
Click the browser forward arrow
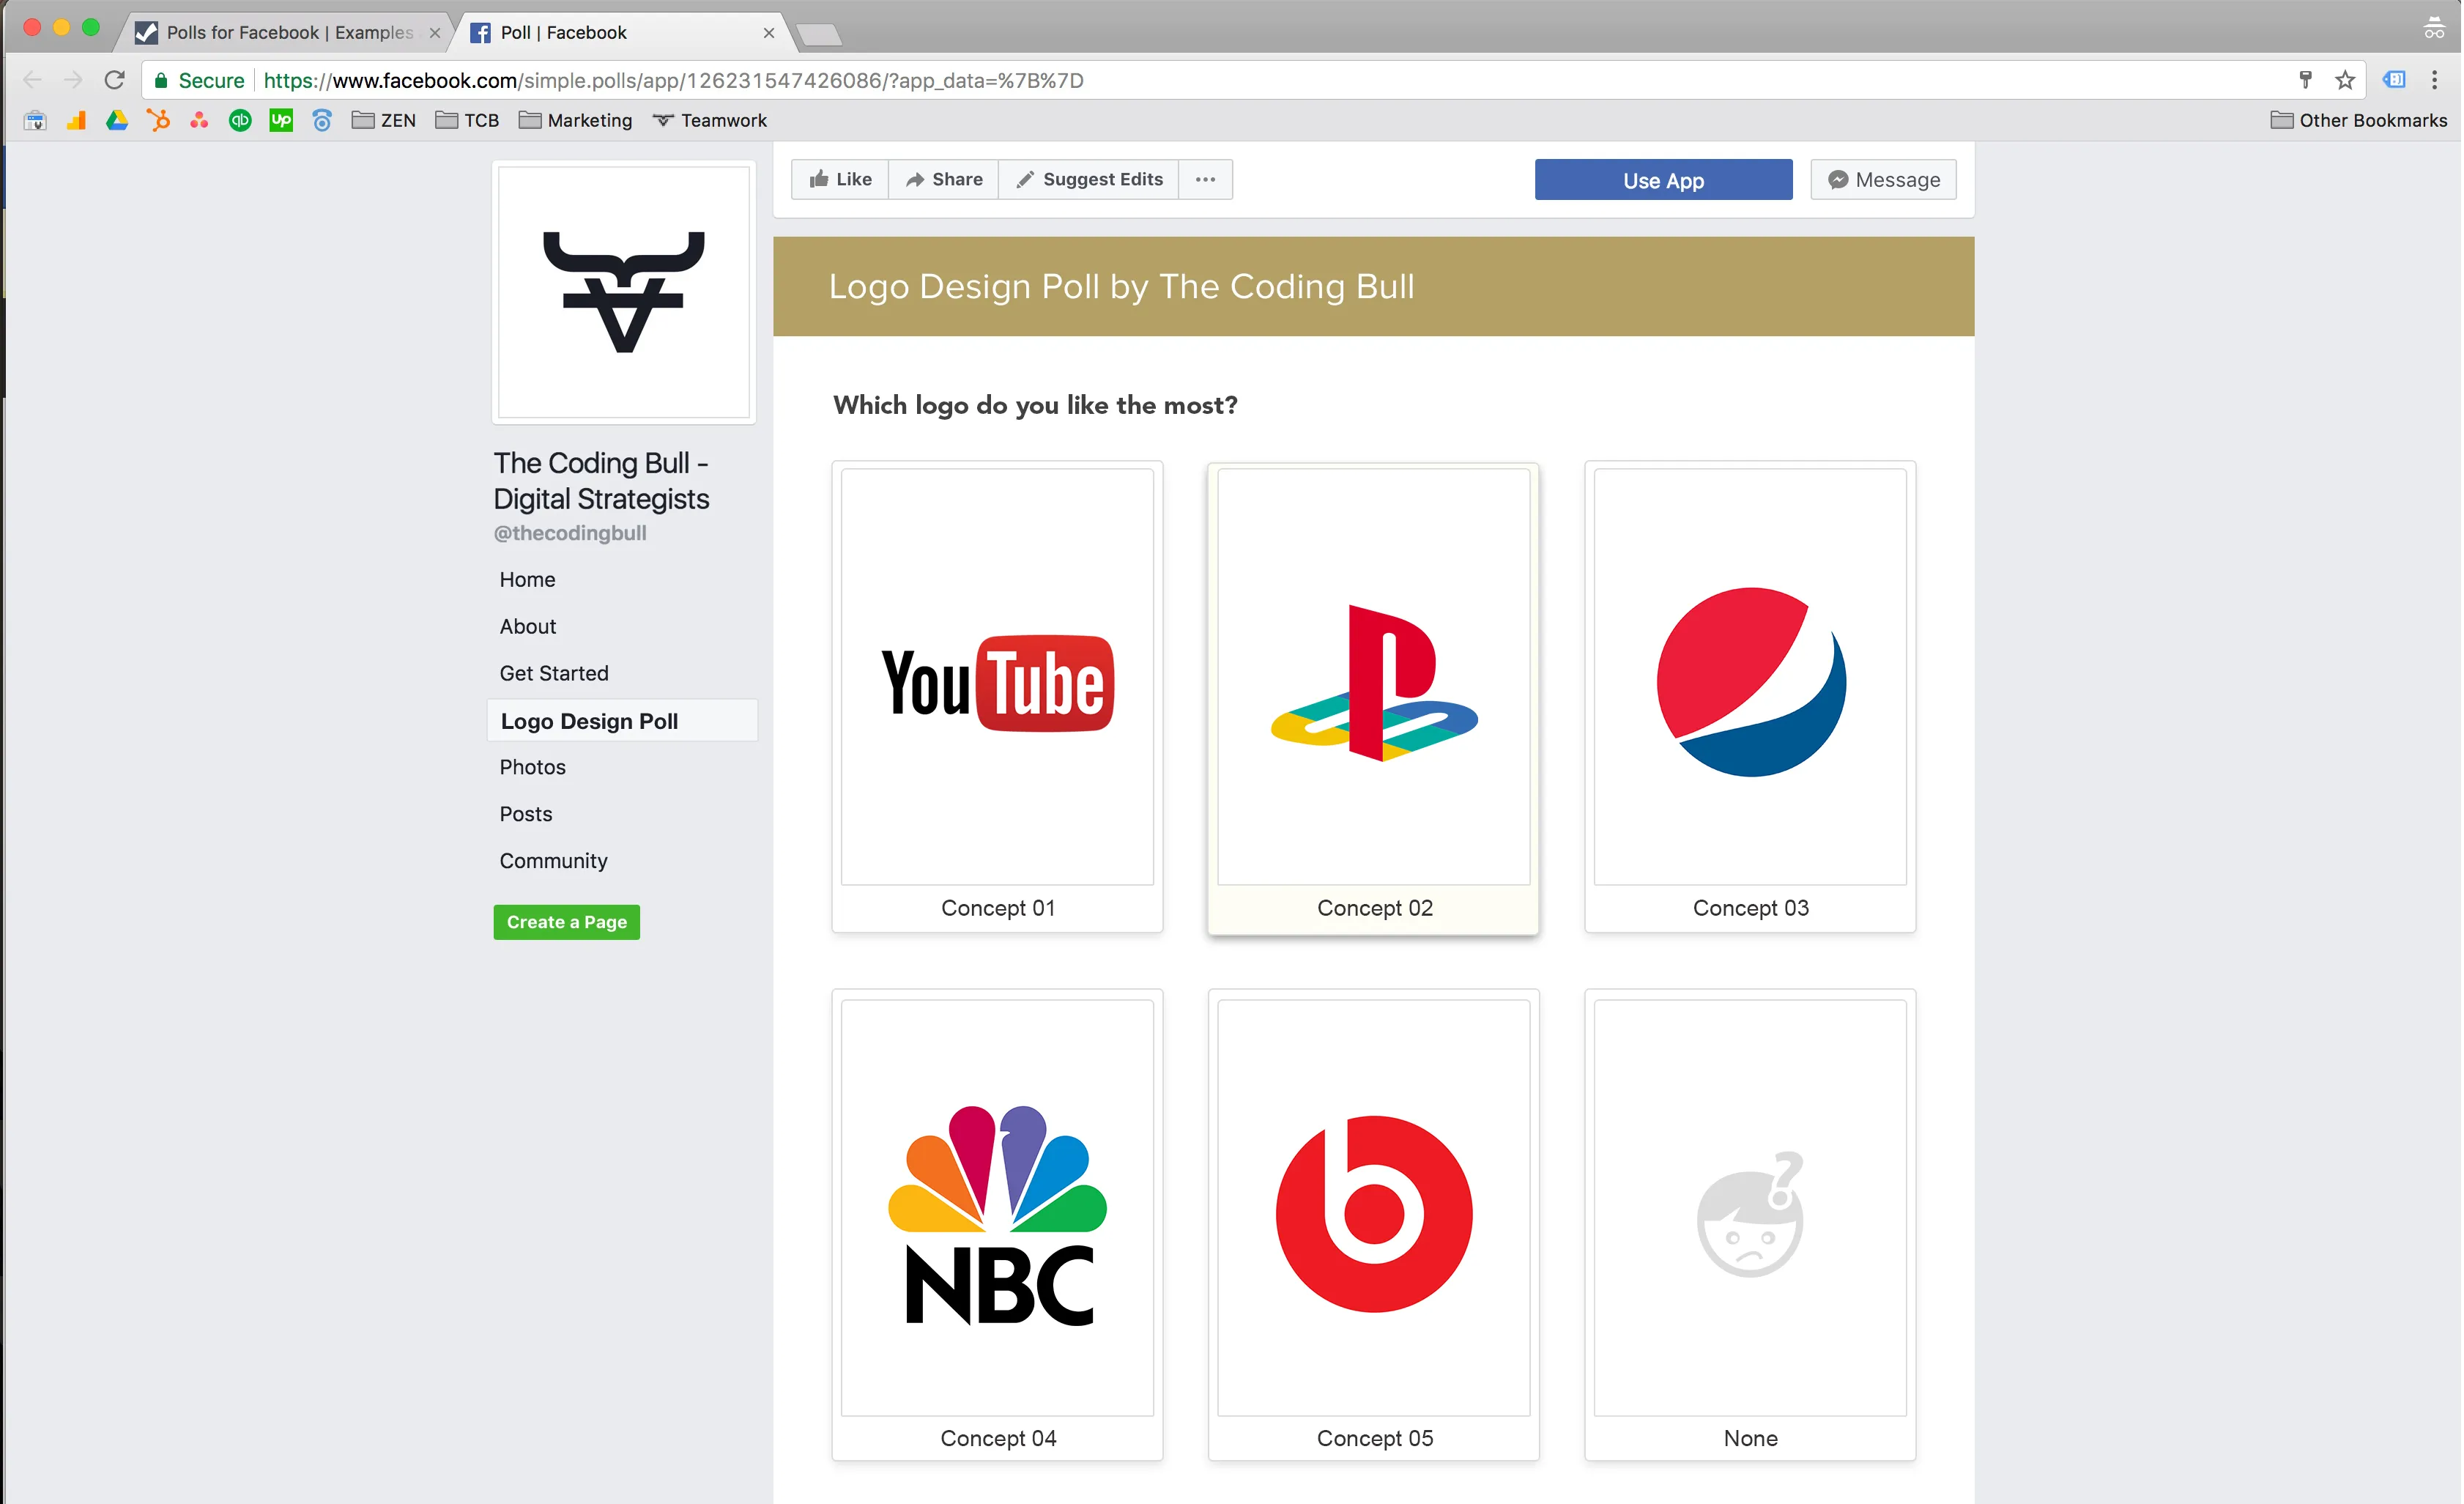73,80
